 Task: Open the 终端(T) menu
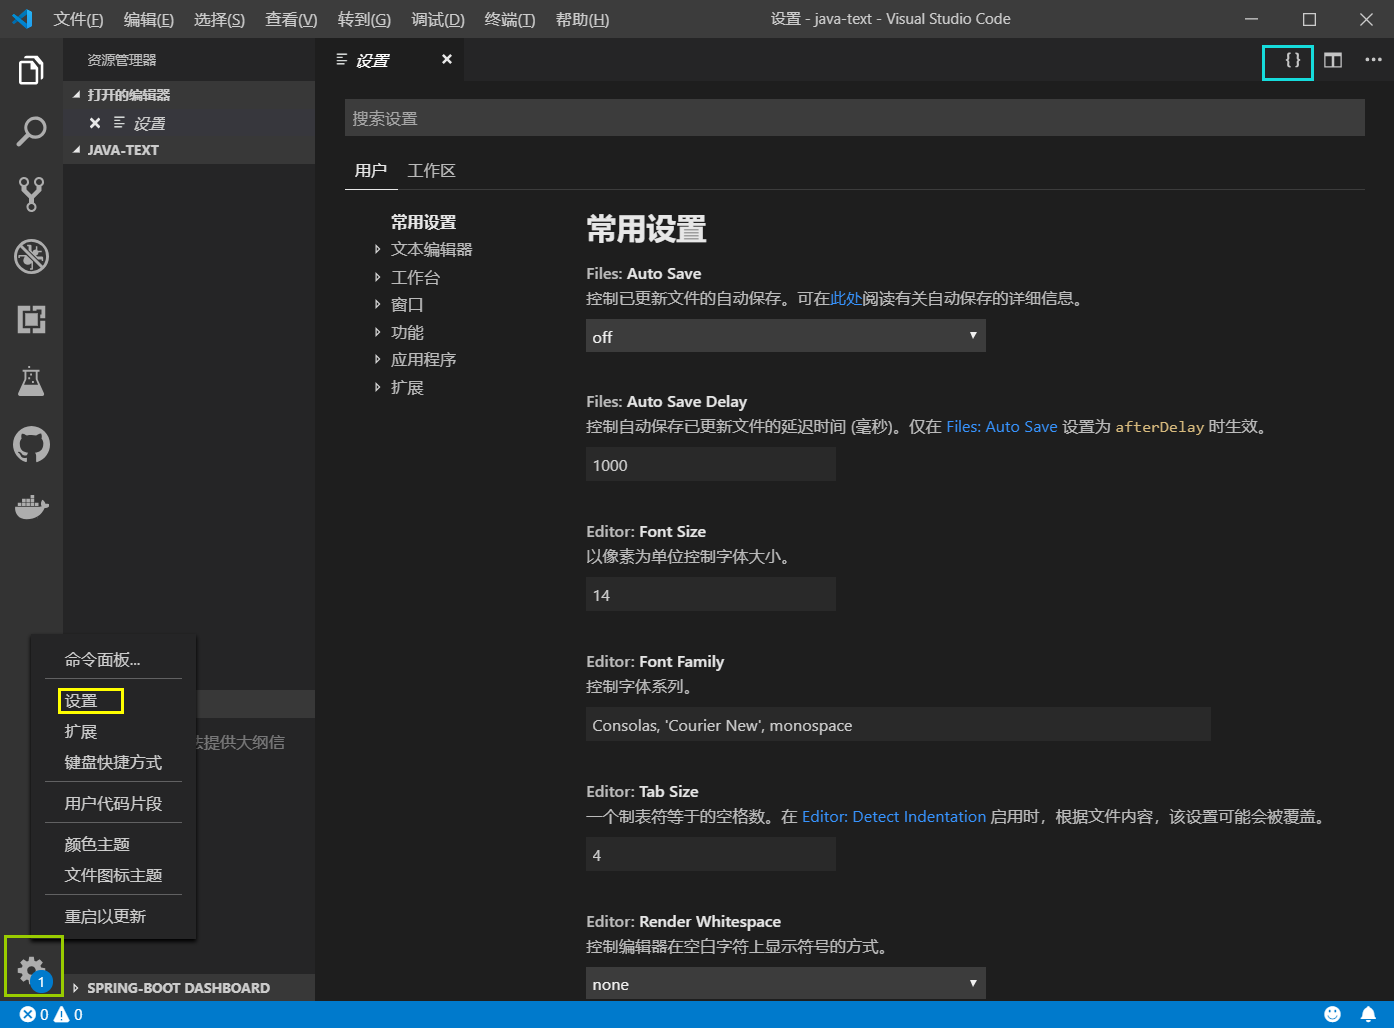coord(510,19)
